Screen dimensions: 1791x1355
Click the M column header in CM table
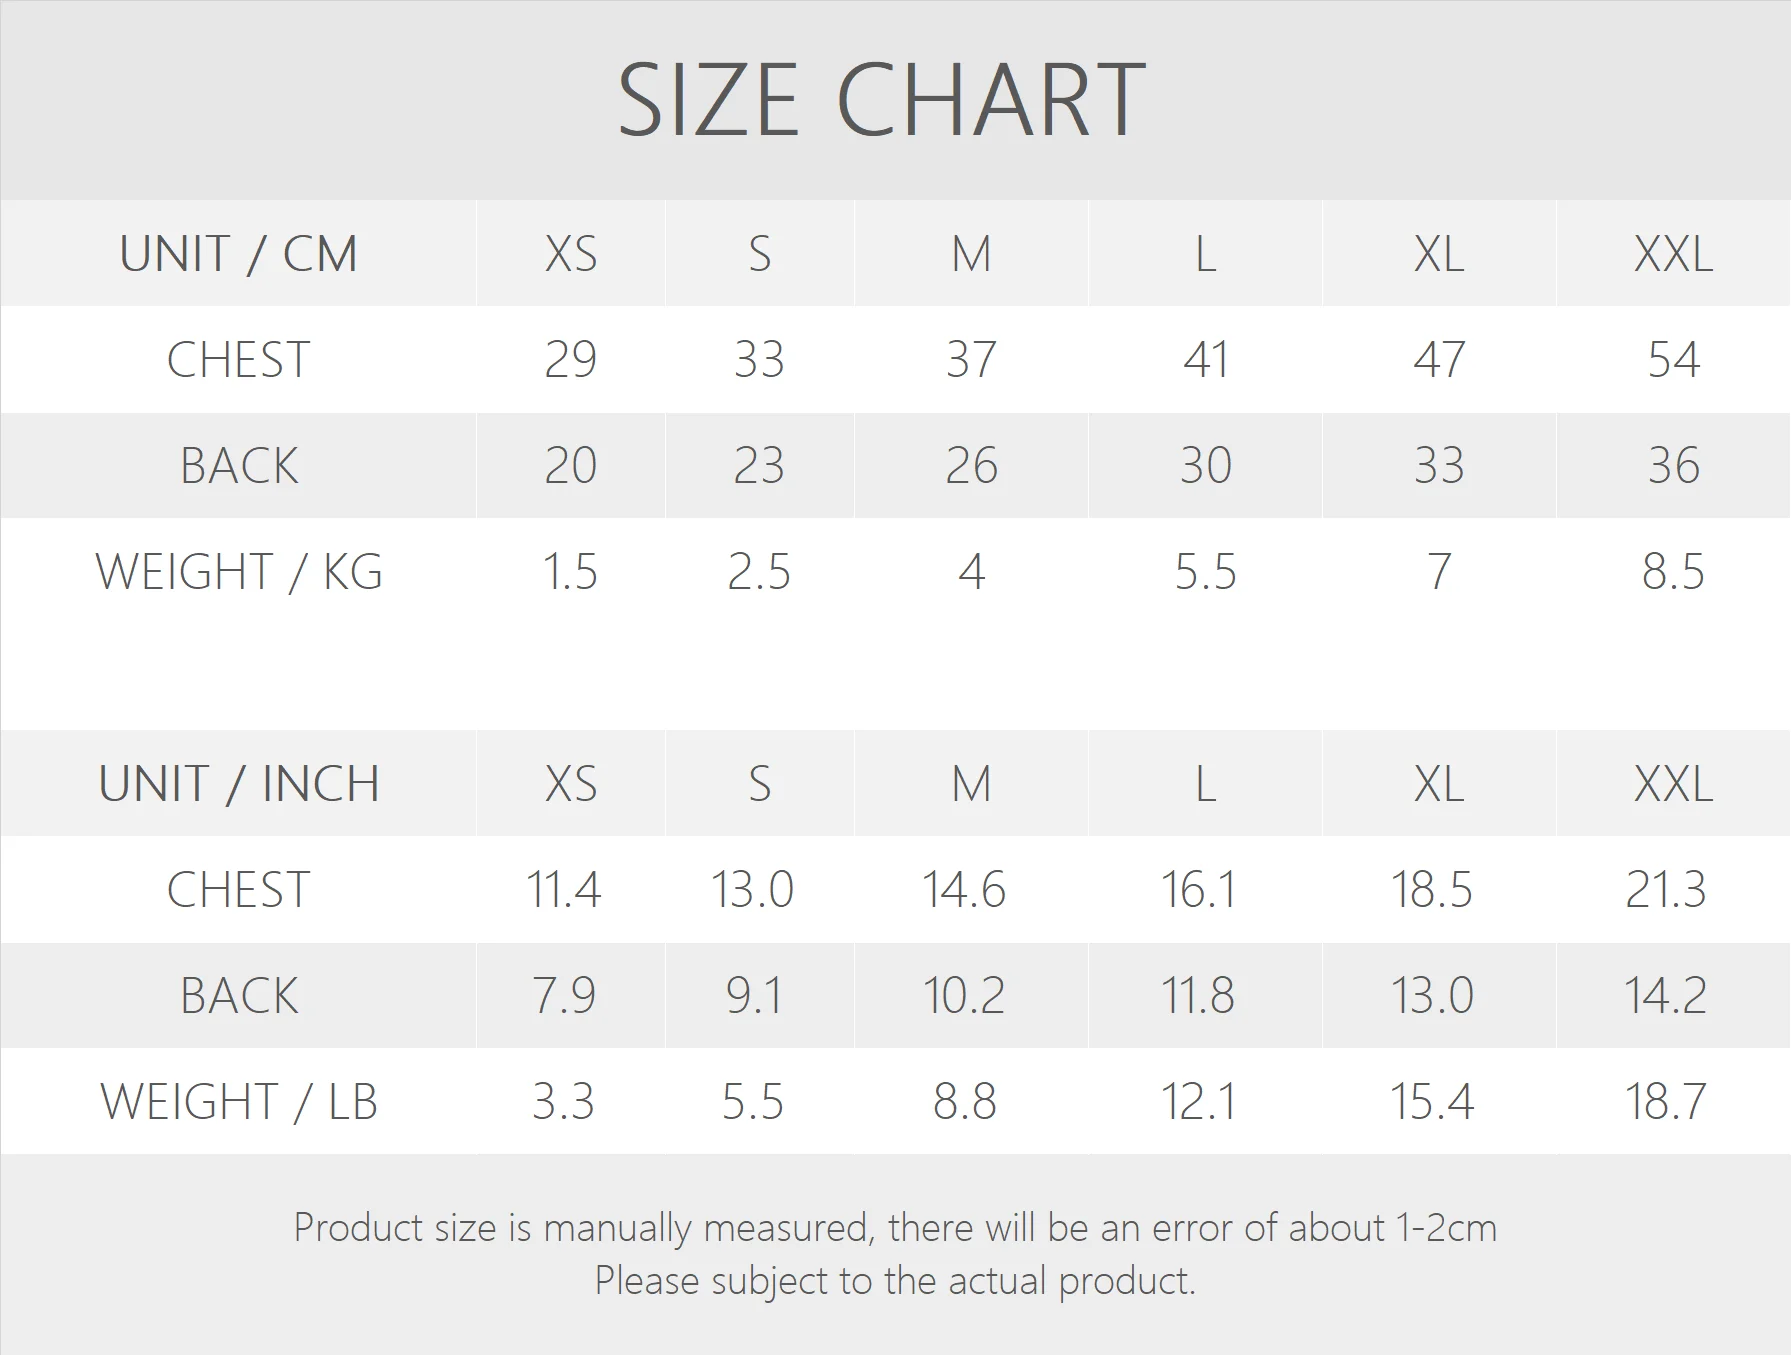(971, 254)
